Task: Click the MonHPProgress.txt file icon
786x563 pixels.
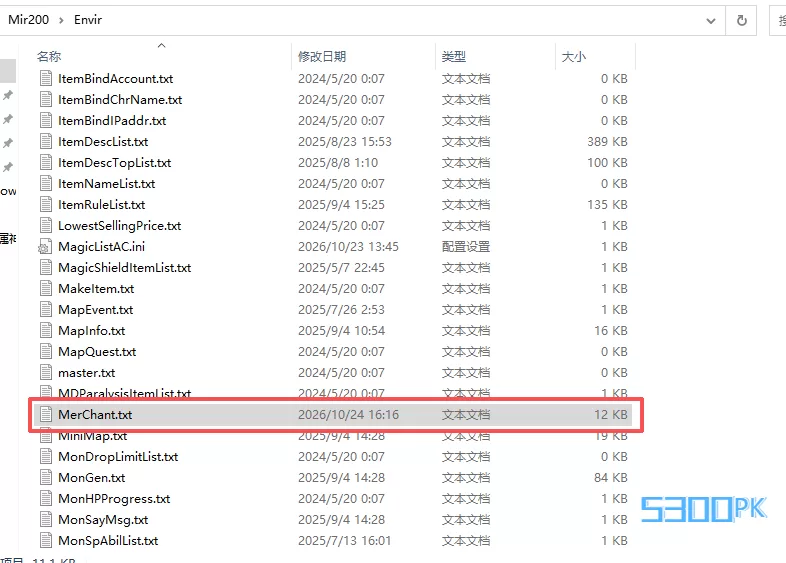Action: [x=46, y=499]
